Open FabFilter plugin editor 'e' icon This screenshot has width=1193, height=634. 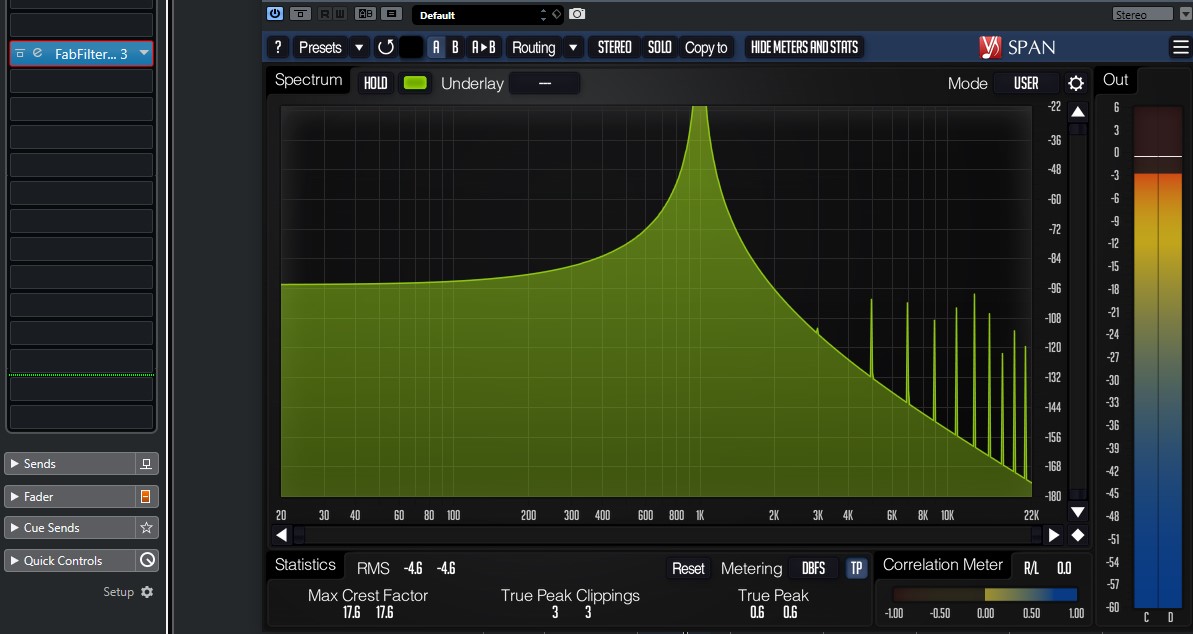click(37, 53)
